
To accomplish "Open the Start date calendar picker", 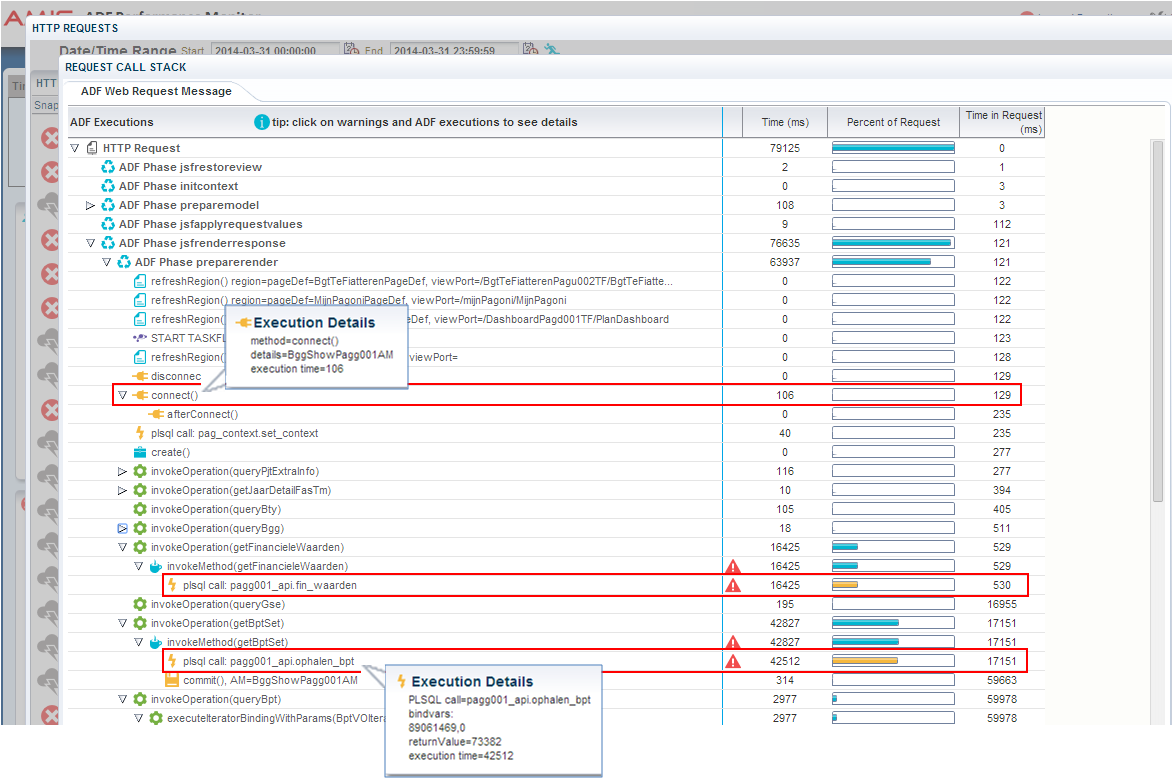I will (x=350, y=47).
